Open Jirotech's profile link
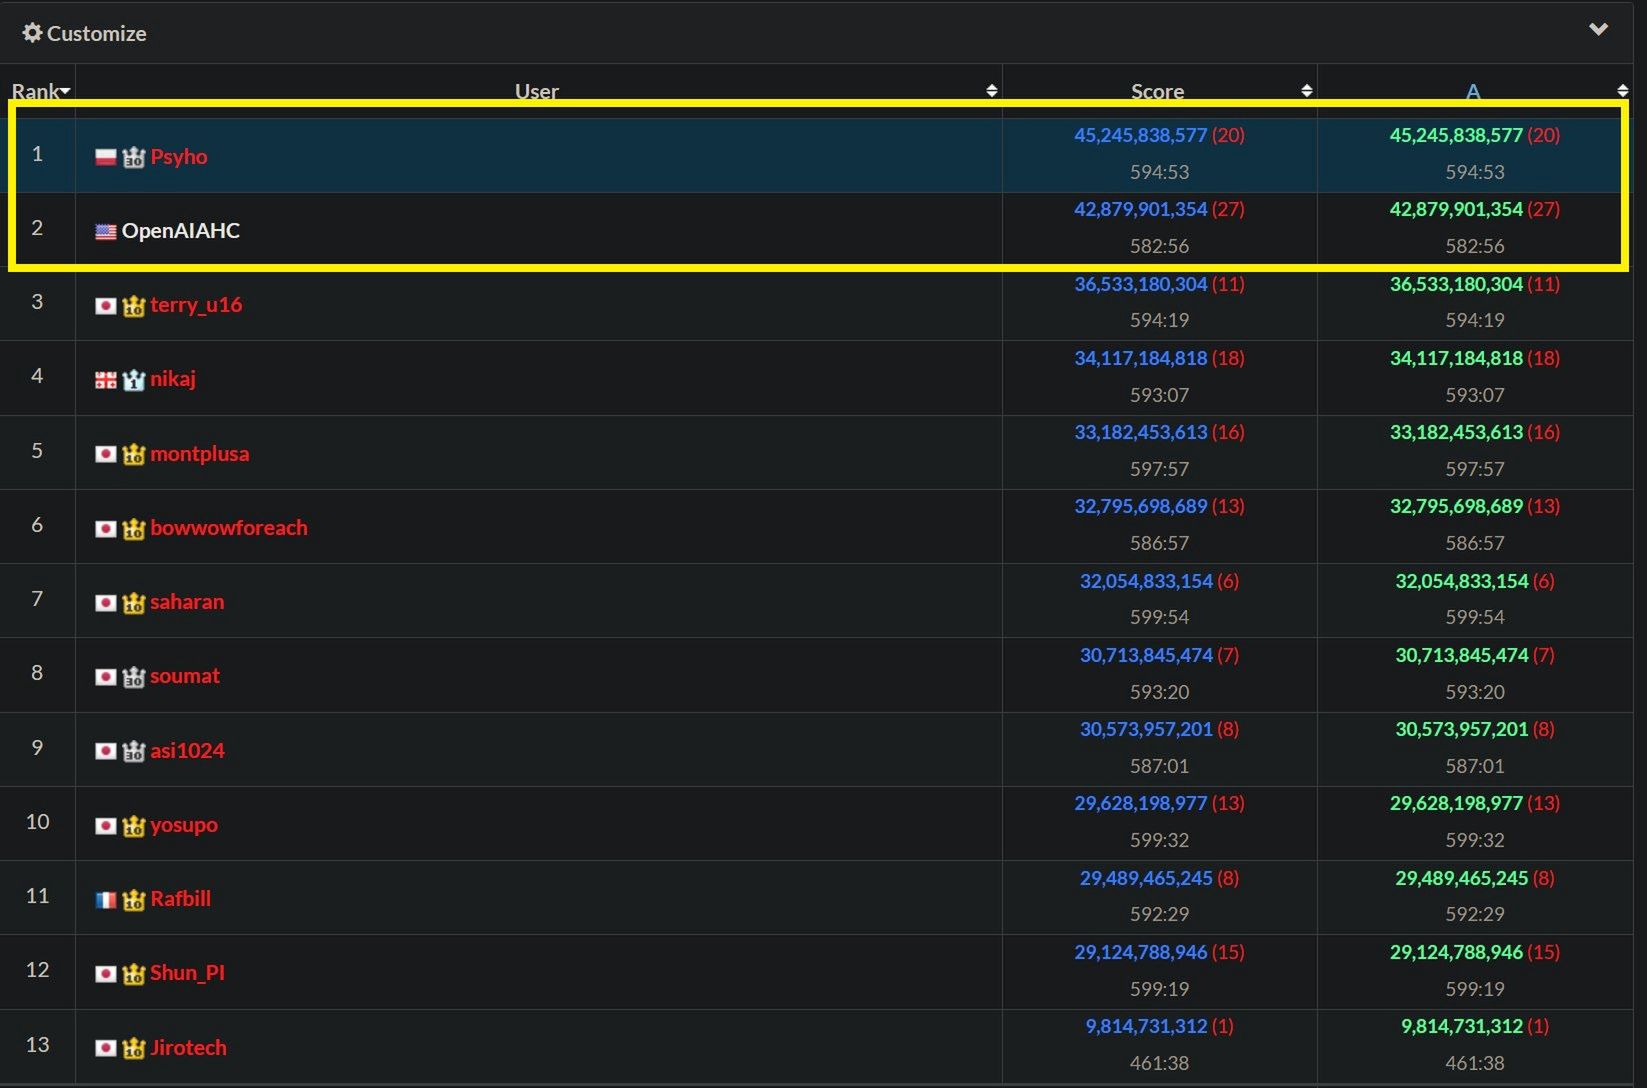 click(x=188, y=1047)
